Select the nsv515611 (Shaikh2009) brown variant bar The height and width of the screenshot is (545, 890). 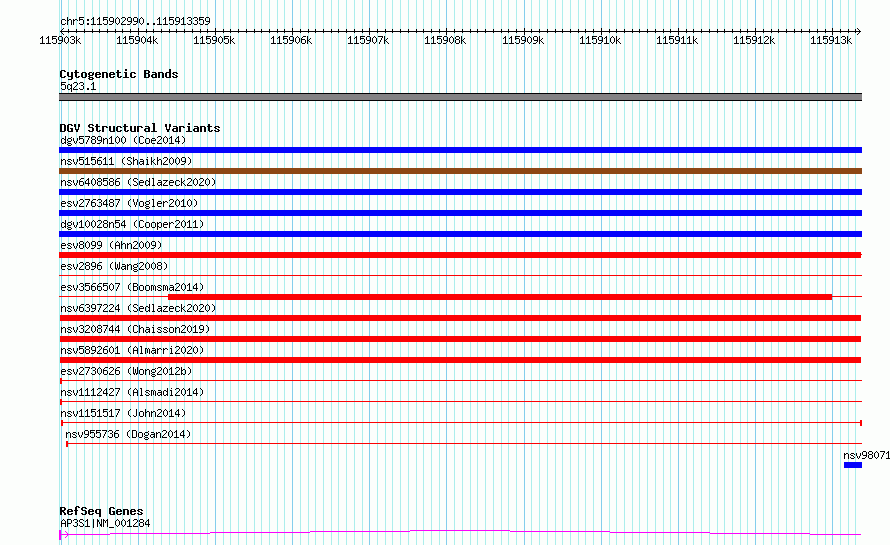[460, 171]
